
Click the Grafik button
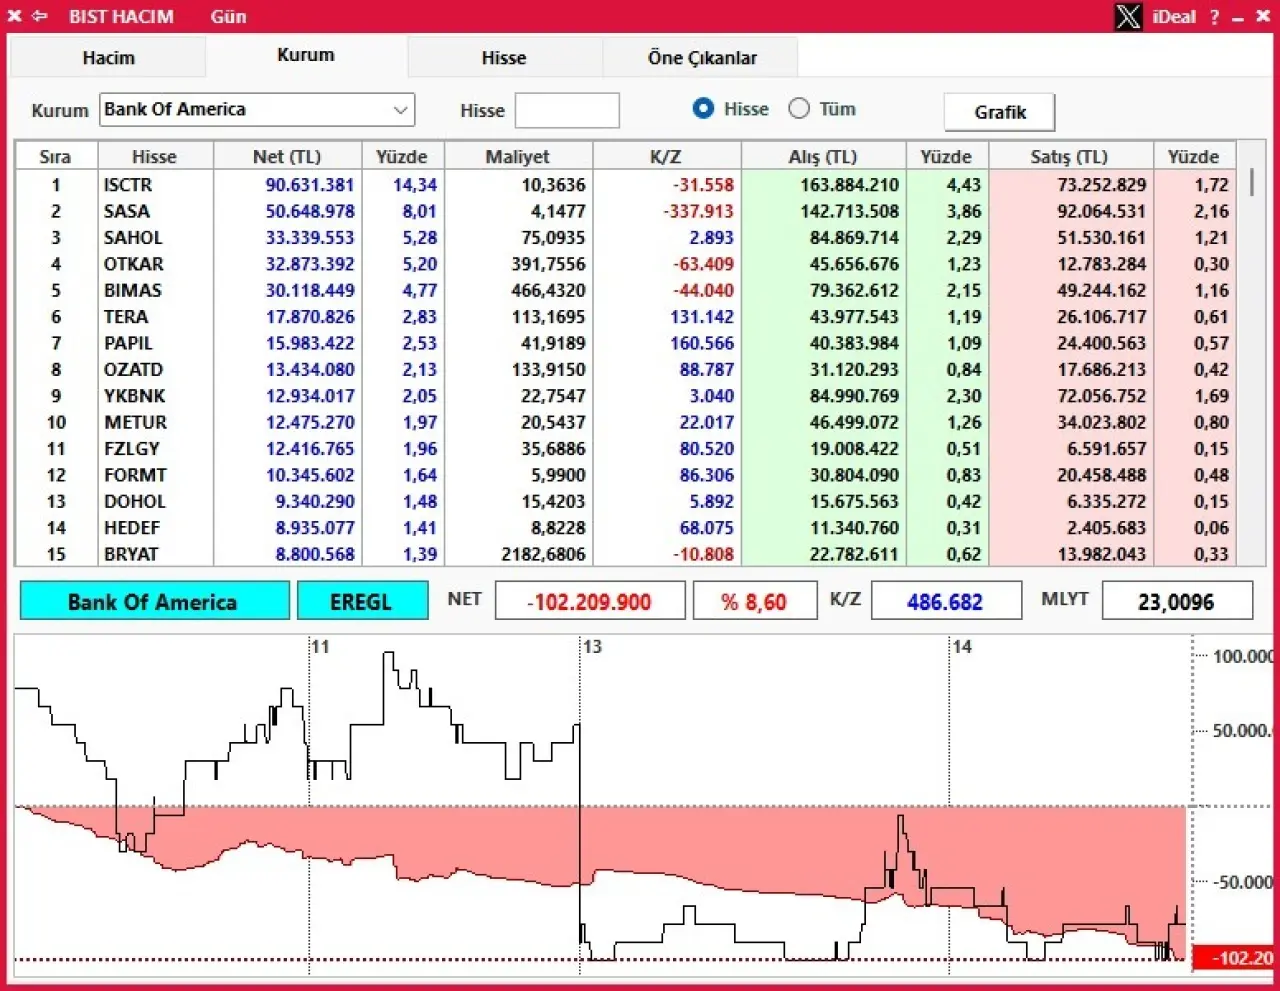pos(1000,112)
